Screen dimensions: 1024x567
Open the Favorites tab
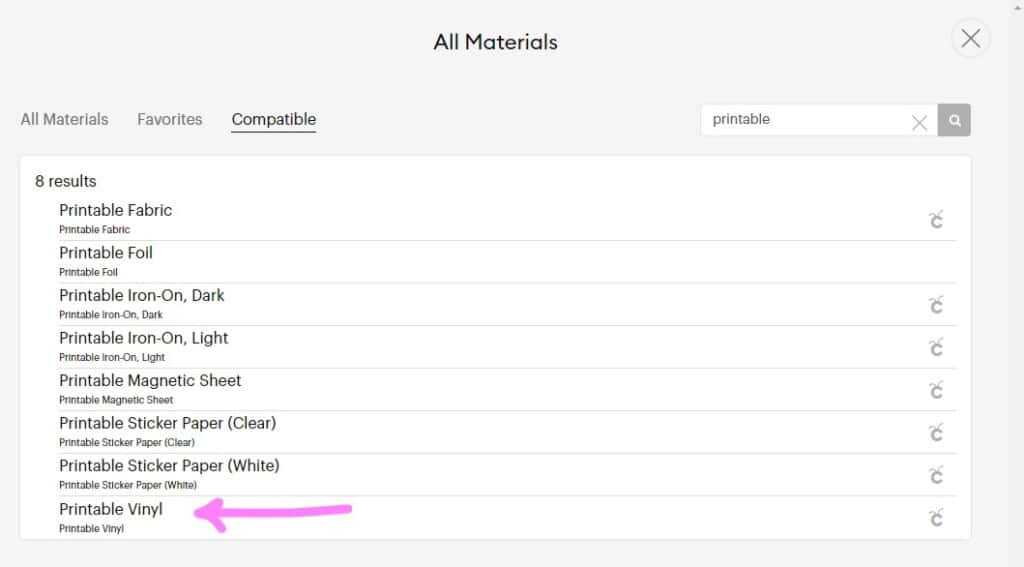(x=170, y=120)
